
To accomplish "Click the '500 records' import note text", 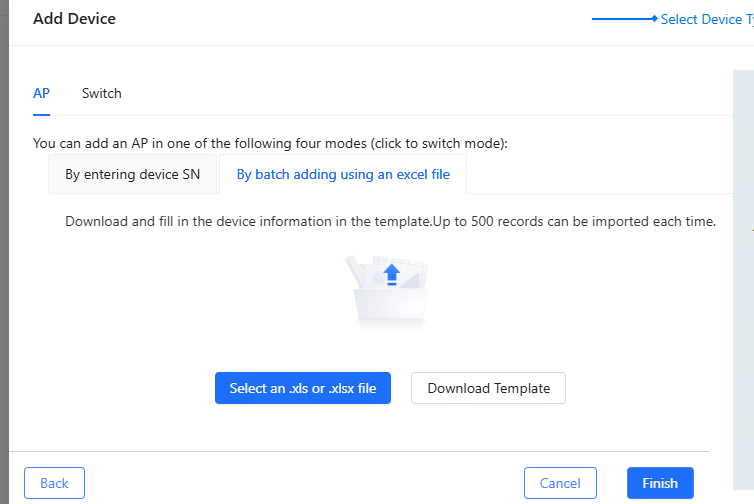I will pyautogui.click(x=390, y=221).
